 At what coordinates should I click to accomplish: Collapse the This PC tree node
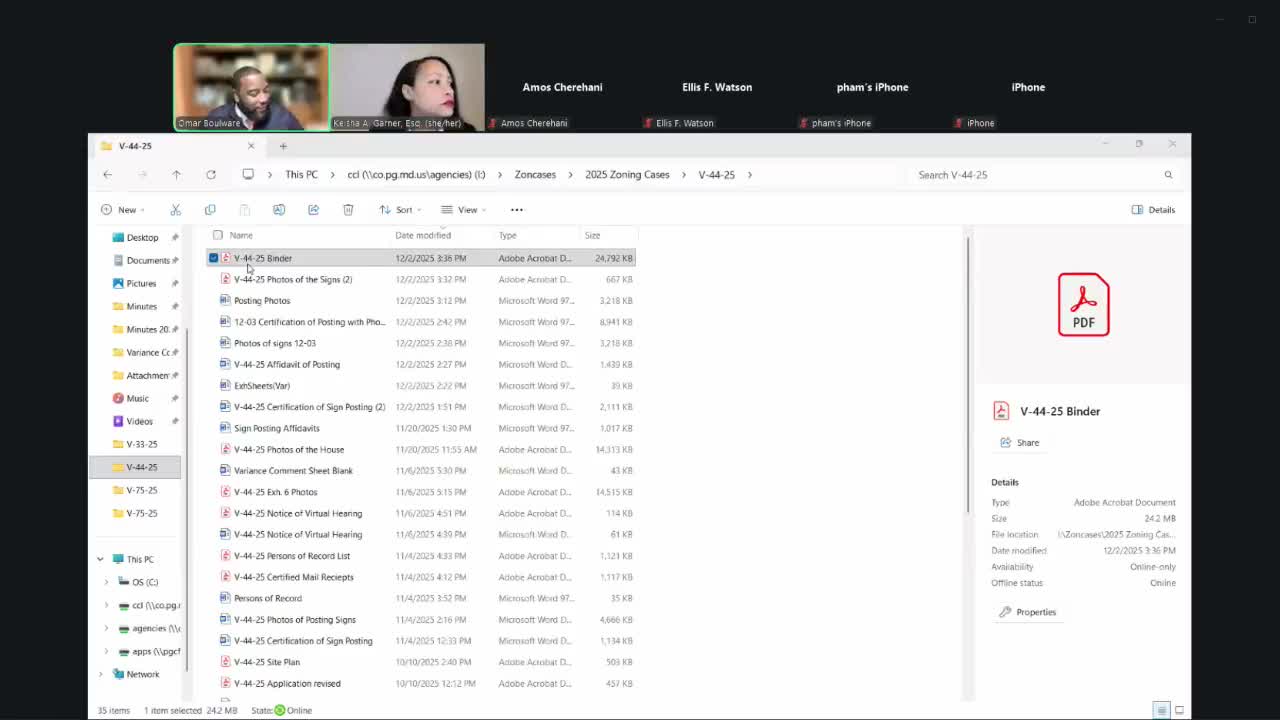click(x=100, y=559)
